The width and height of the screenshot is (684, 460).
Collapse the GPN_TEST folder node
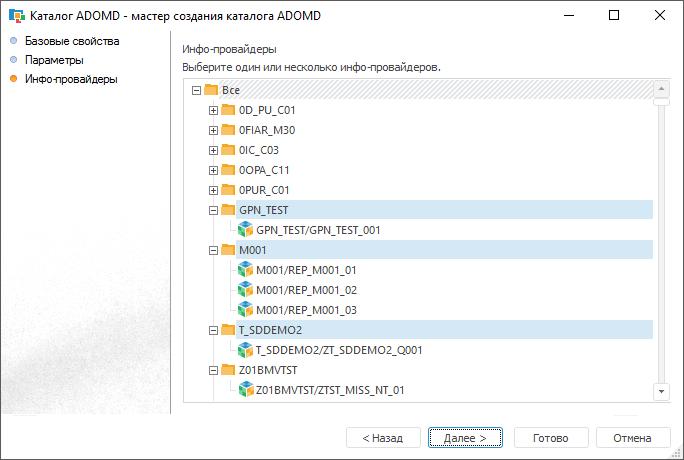pyautogui.click(x=213, y=210)
